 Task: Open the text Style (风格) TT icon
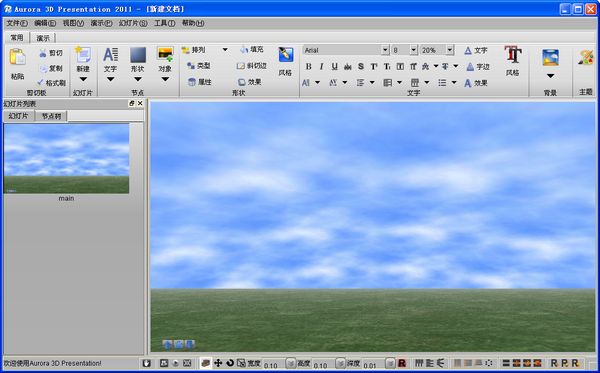pos(513,55)
